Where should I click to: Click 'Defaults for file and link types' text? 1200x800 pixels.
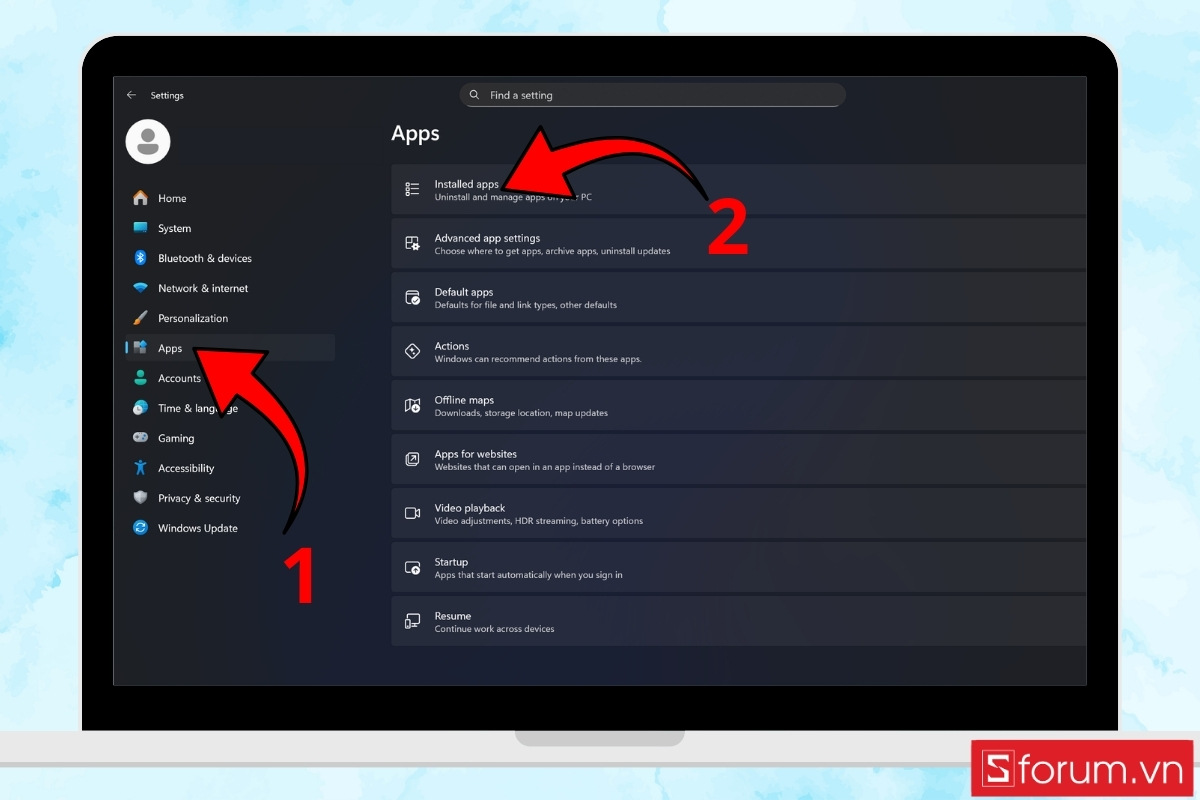click(x=525, y=305)
